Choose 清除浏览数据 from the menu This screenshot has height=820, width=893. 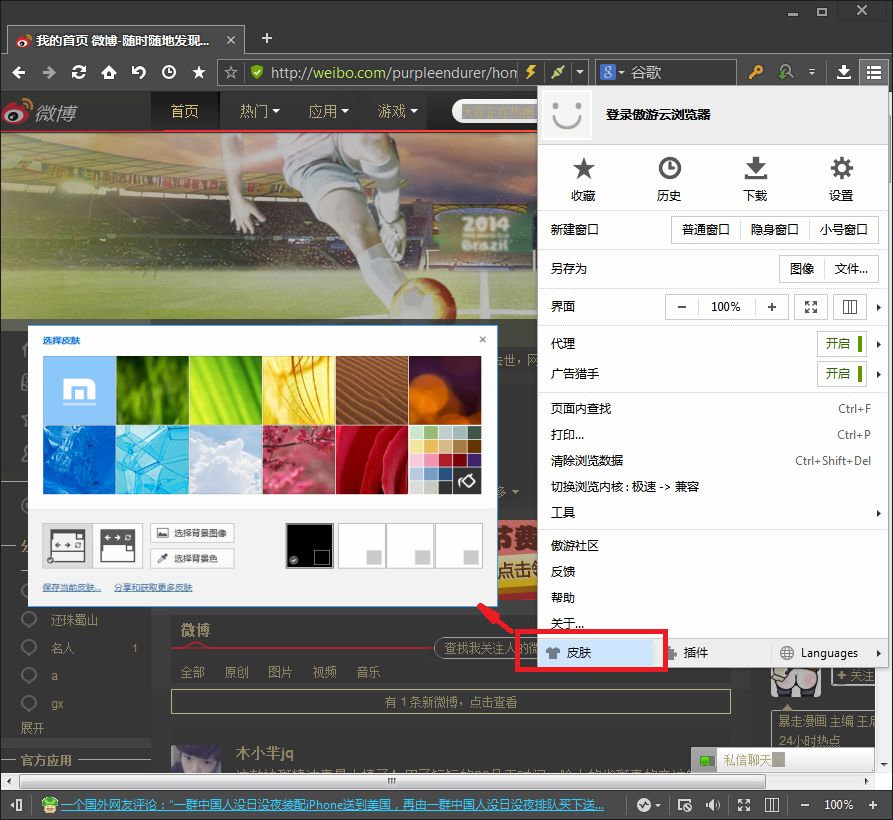[587, 461]
